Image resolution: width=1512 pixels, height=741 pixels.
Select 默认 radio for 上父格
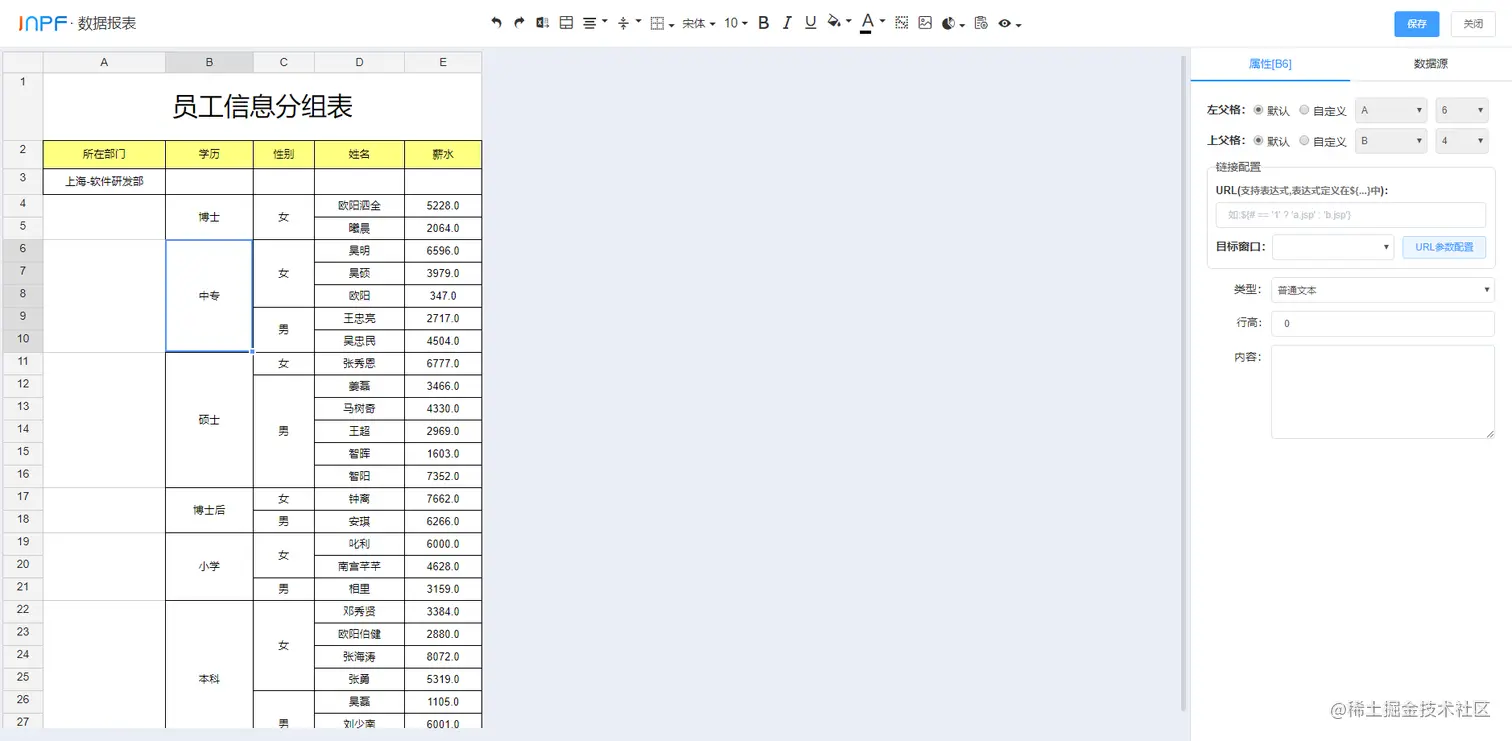pyautogui.click(x=1257, y=141)
